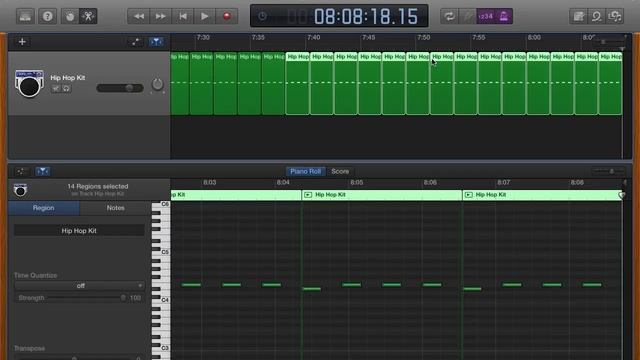Start recording with the red Record button
This screenshot has width=640, height=360.
[227, 16]
